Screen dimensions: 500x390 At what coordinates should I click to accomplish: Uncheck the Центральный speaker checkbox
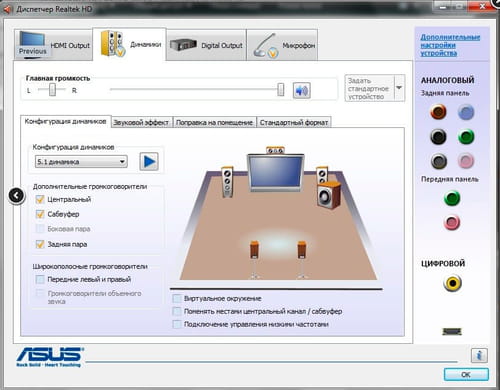pos(40,199)
